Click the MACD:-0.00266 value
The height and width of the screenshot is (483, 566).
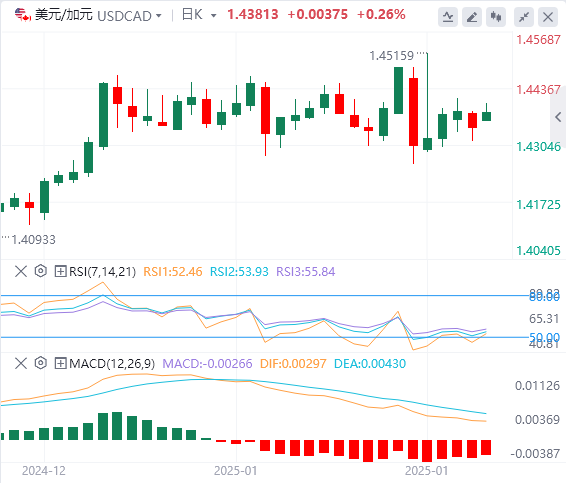207,364
